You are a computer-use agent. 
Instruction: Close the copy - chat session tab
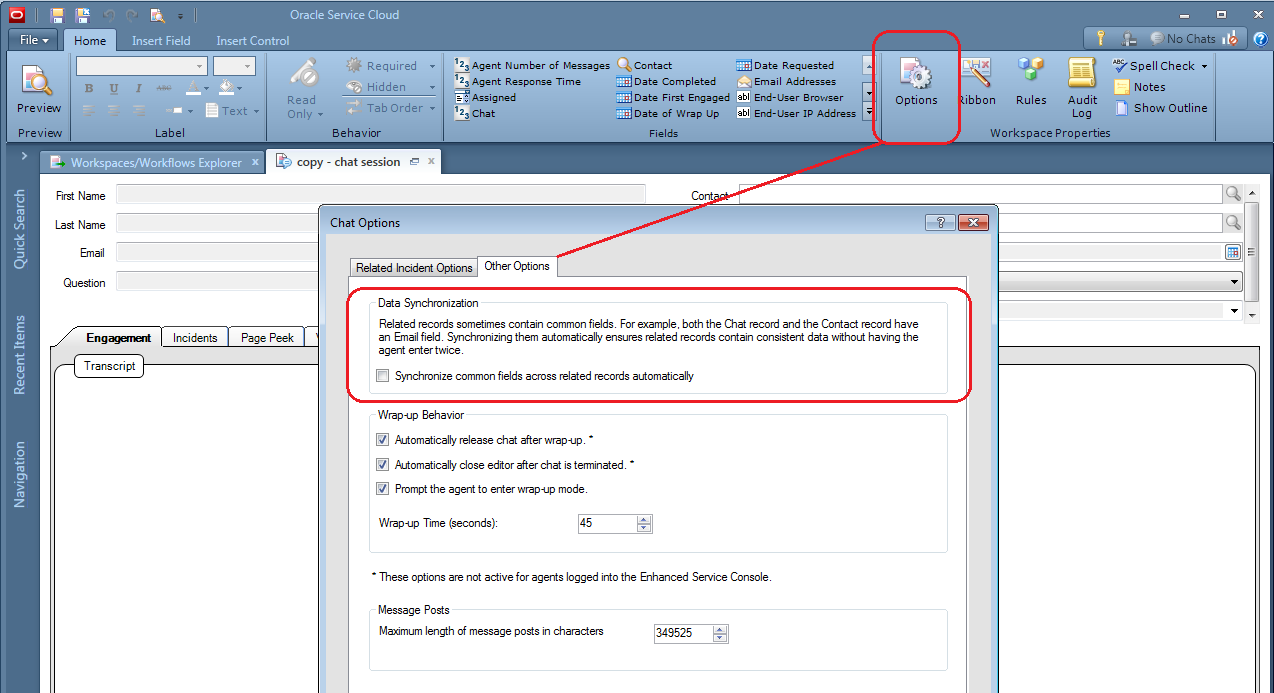coord(432,161)
